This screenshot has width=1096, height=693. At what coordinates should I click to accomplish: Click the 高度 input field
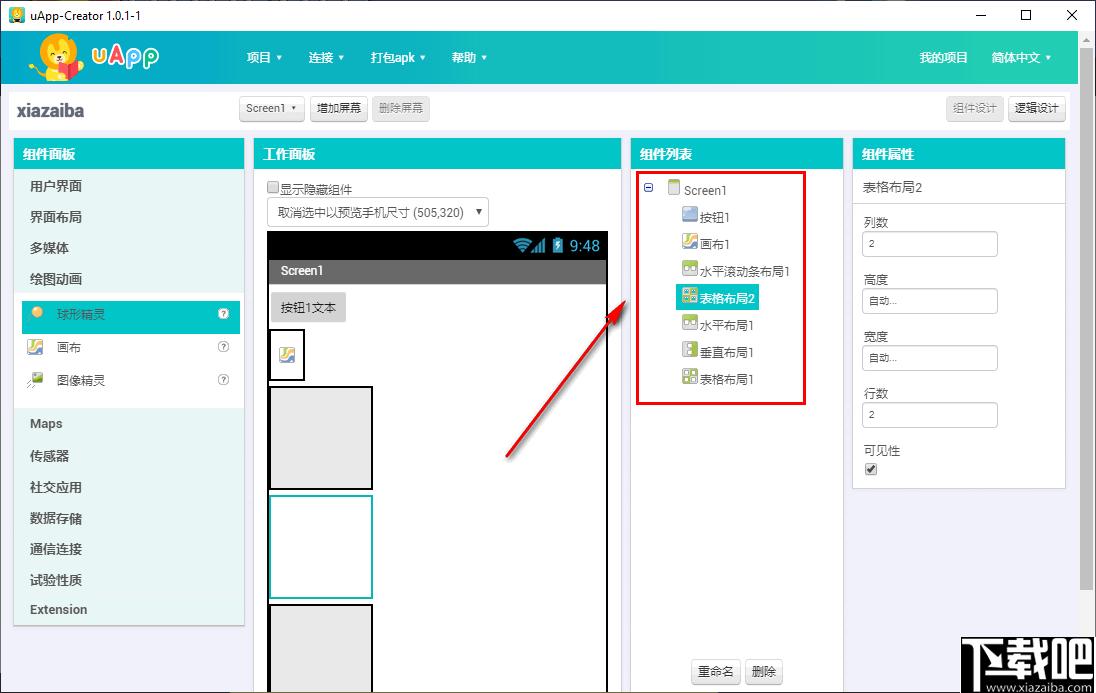point(930,301)
